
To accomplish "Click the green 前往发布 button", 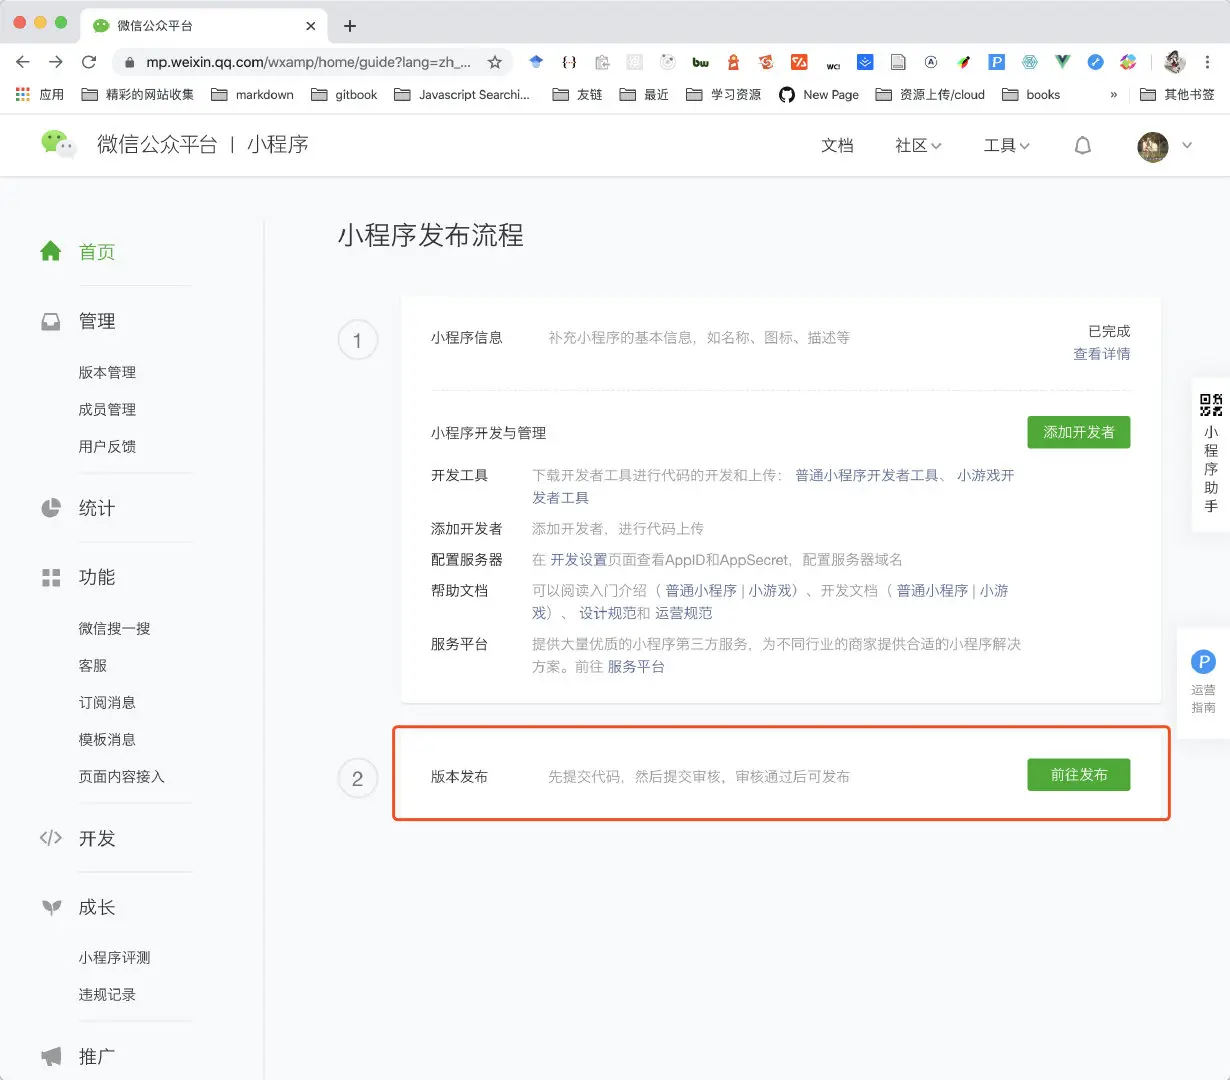I will pyautogui.click(x=1079, y=775).
